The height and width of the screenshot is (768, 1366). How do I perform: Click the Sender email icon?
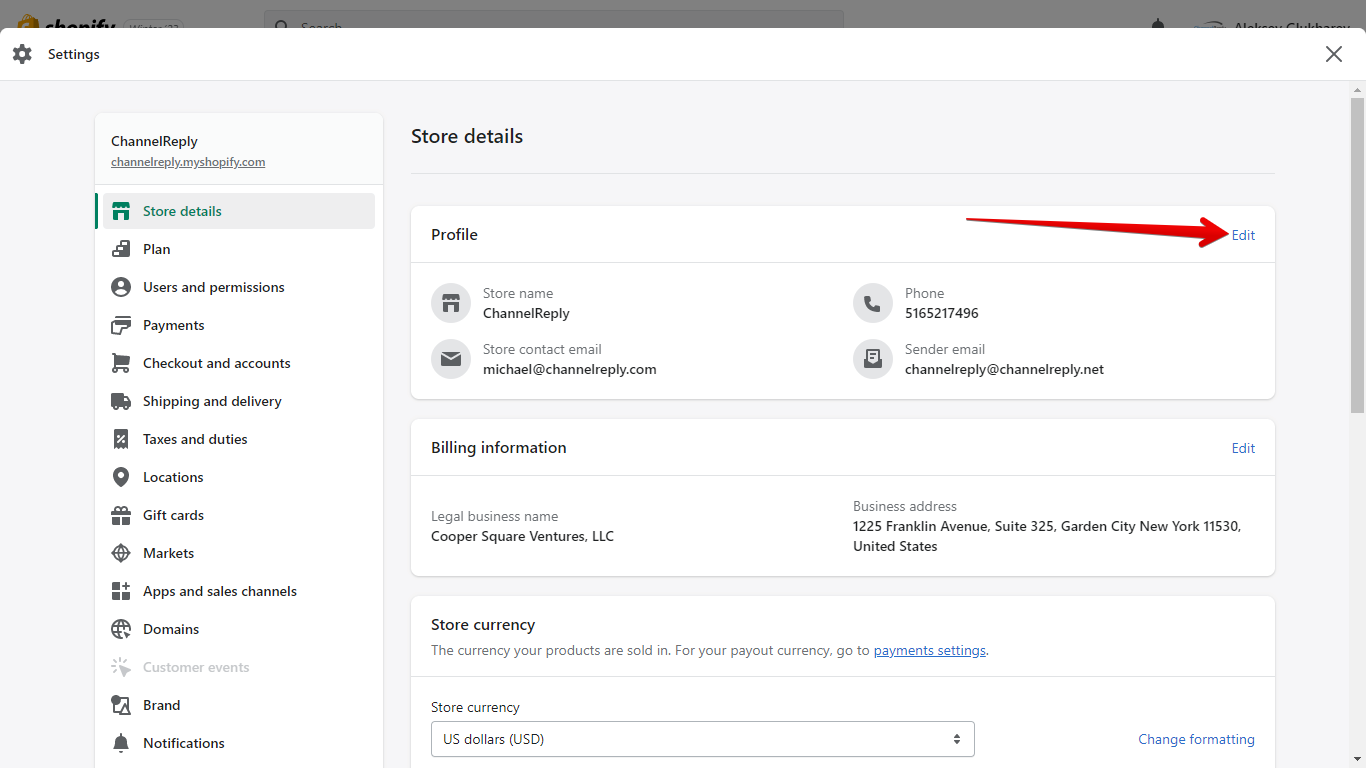pos(873,359)
